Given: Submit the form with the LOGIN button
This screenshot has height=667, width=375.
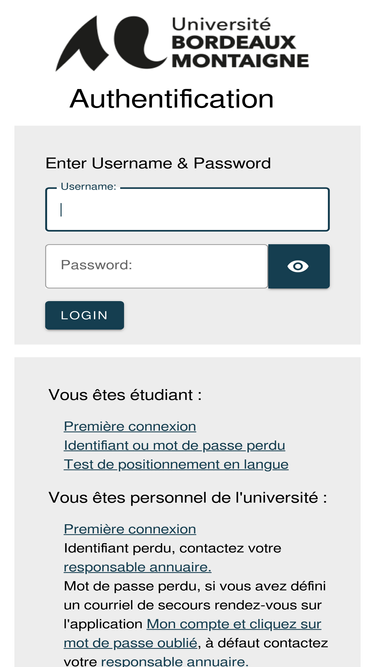Looking at the screenshot, I should pyautogui.click(x=85, y=315).
